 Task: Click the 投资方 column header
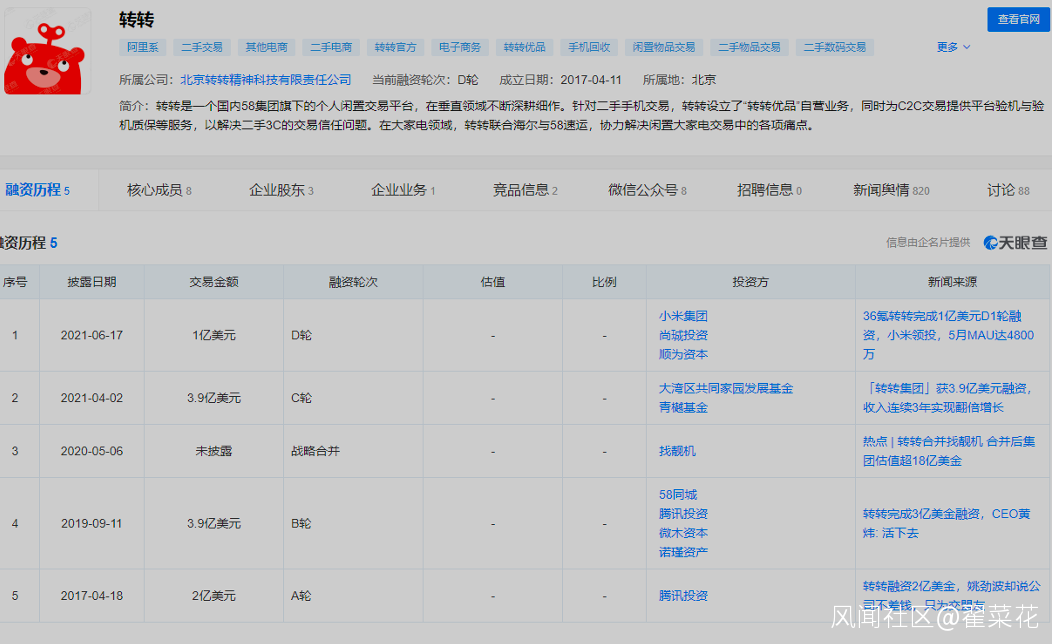751,282
